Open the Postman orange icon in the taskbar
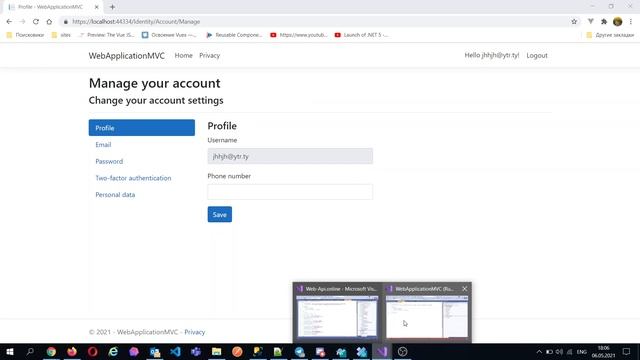The width and height of the screenshot is (640, 360). tap(237, 351)
